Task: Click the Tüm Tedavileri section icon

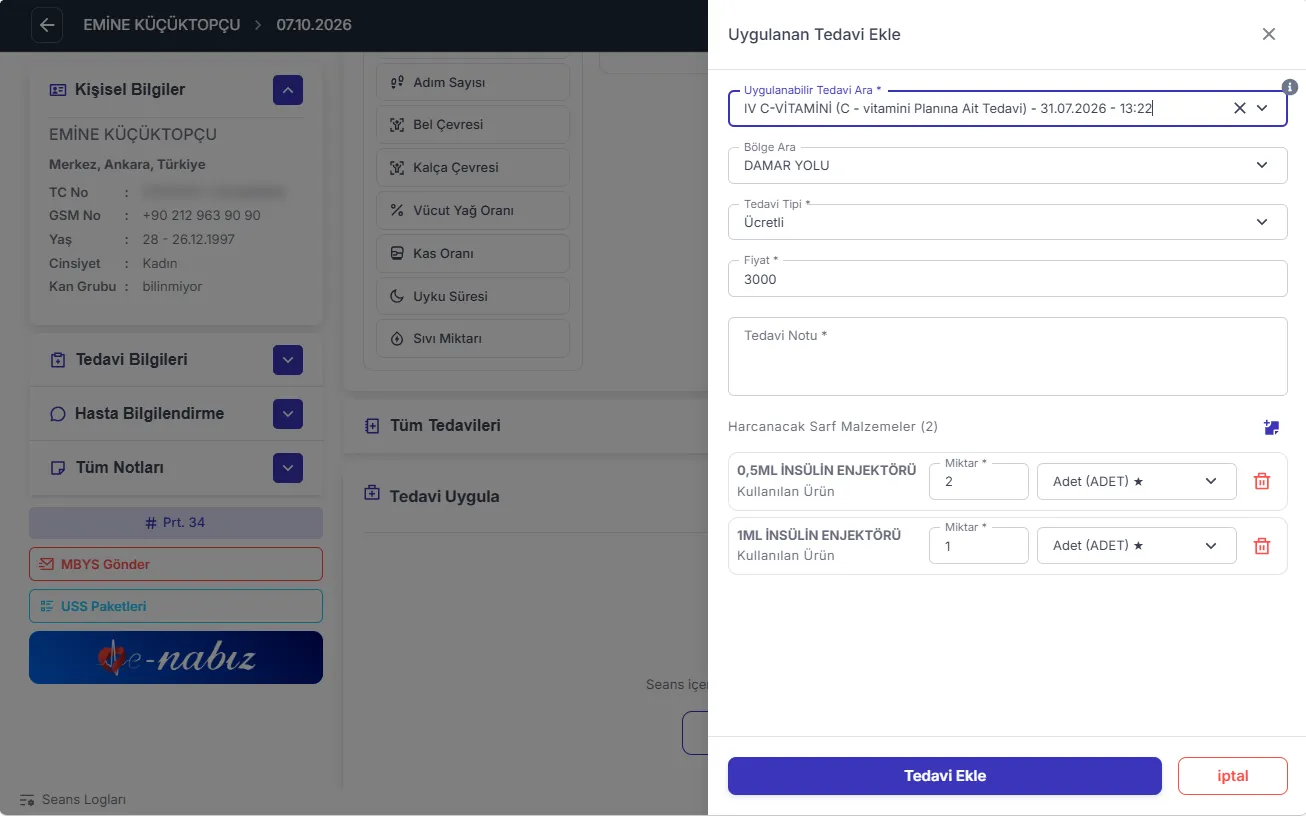Action: pyautogui.click(x=372, y=426)
